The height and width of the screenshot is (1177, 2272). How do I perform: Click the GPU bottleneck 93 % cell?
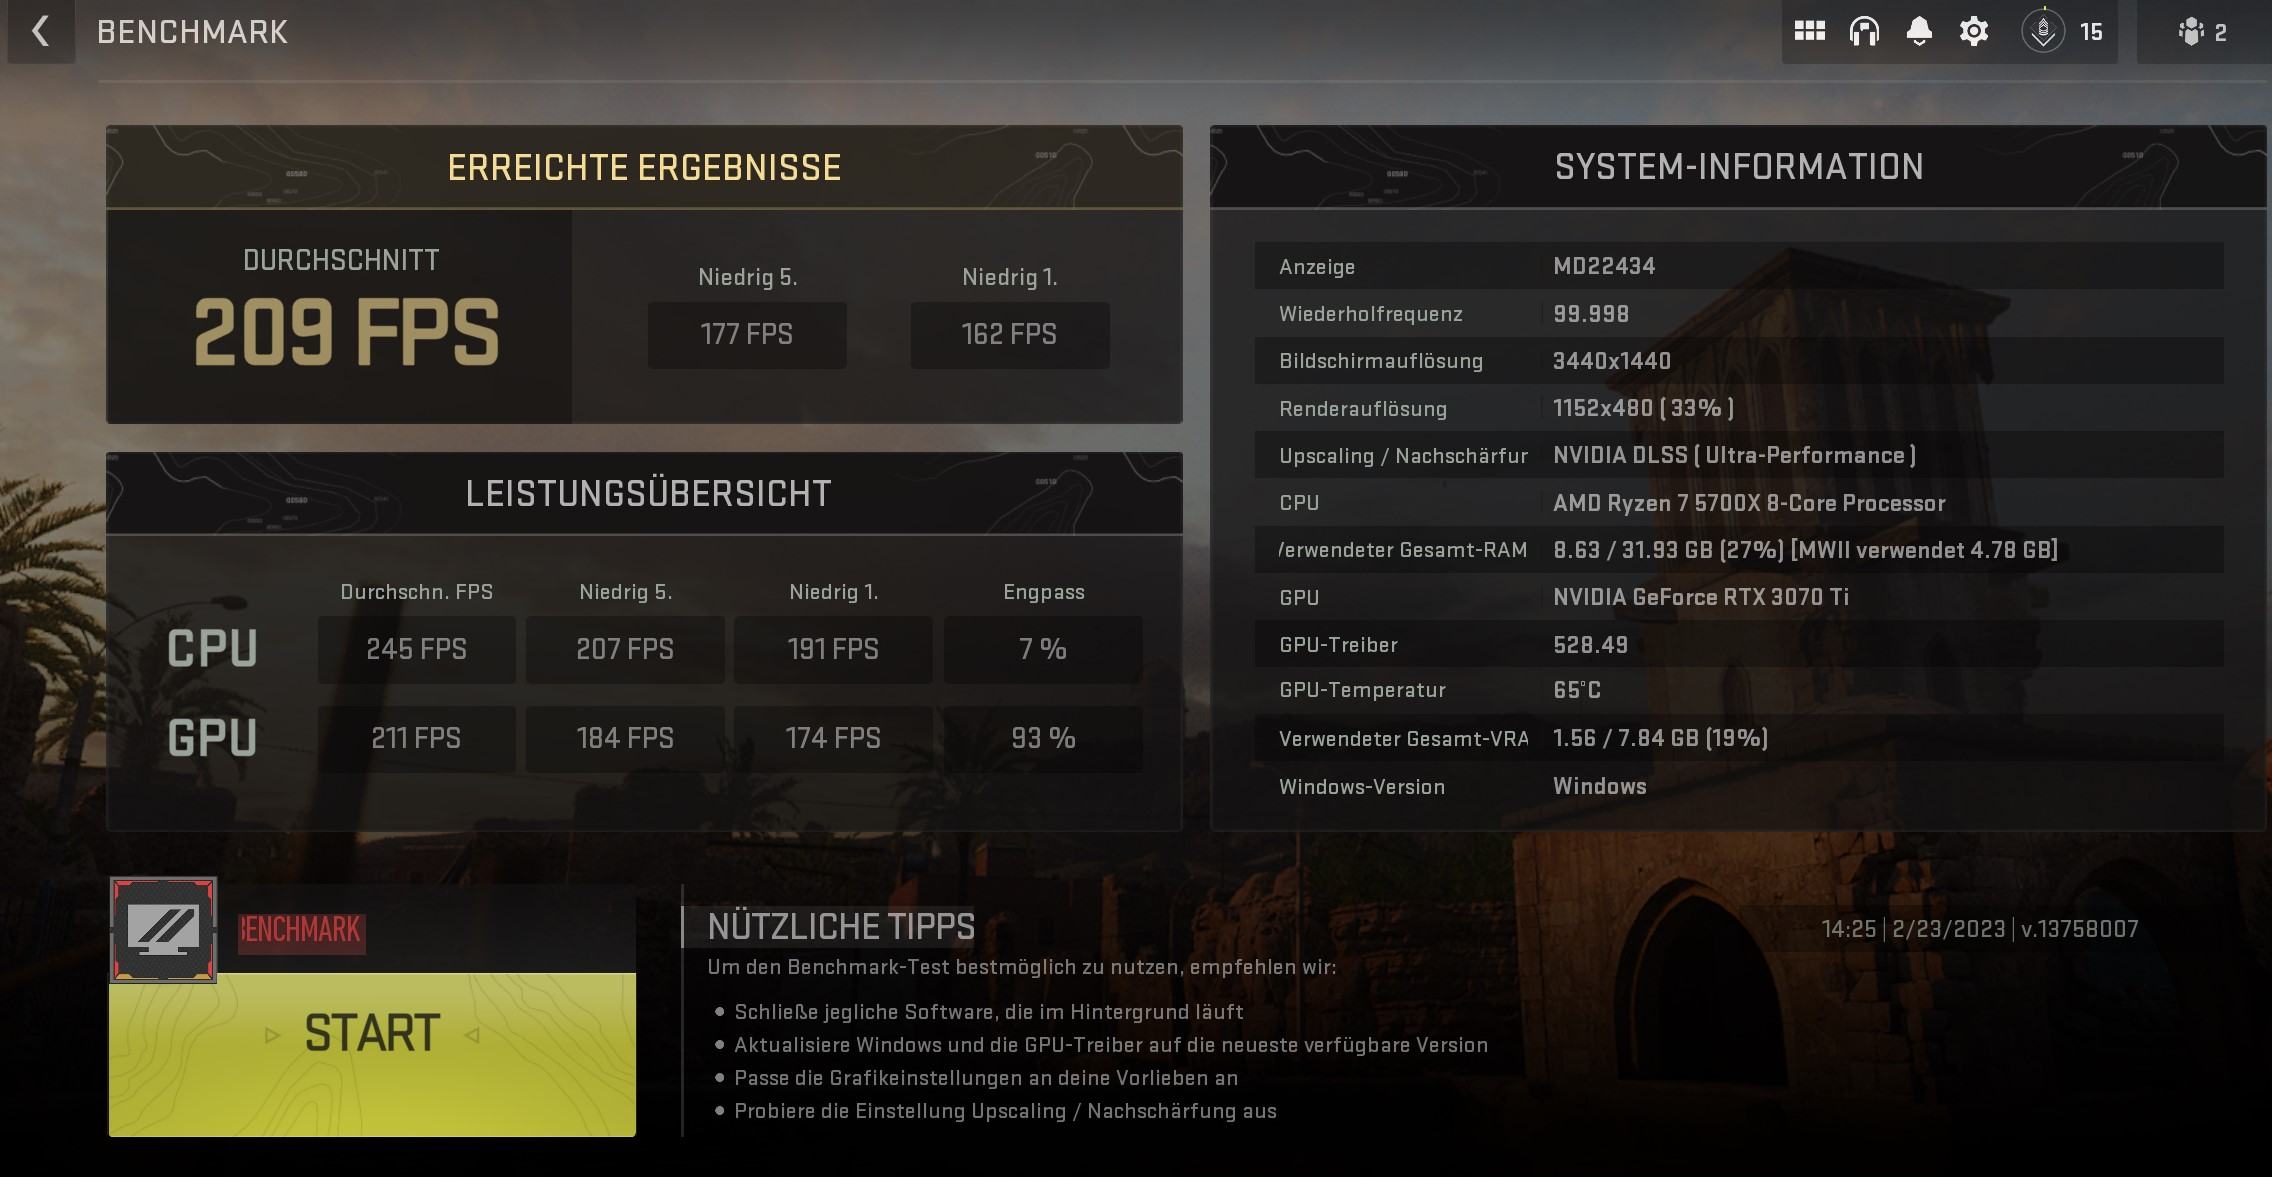pos(1043,739)
